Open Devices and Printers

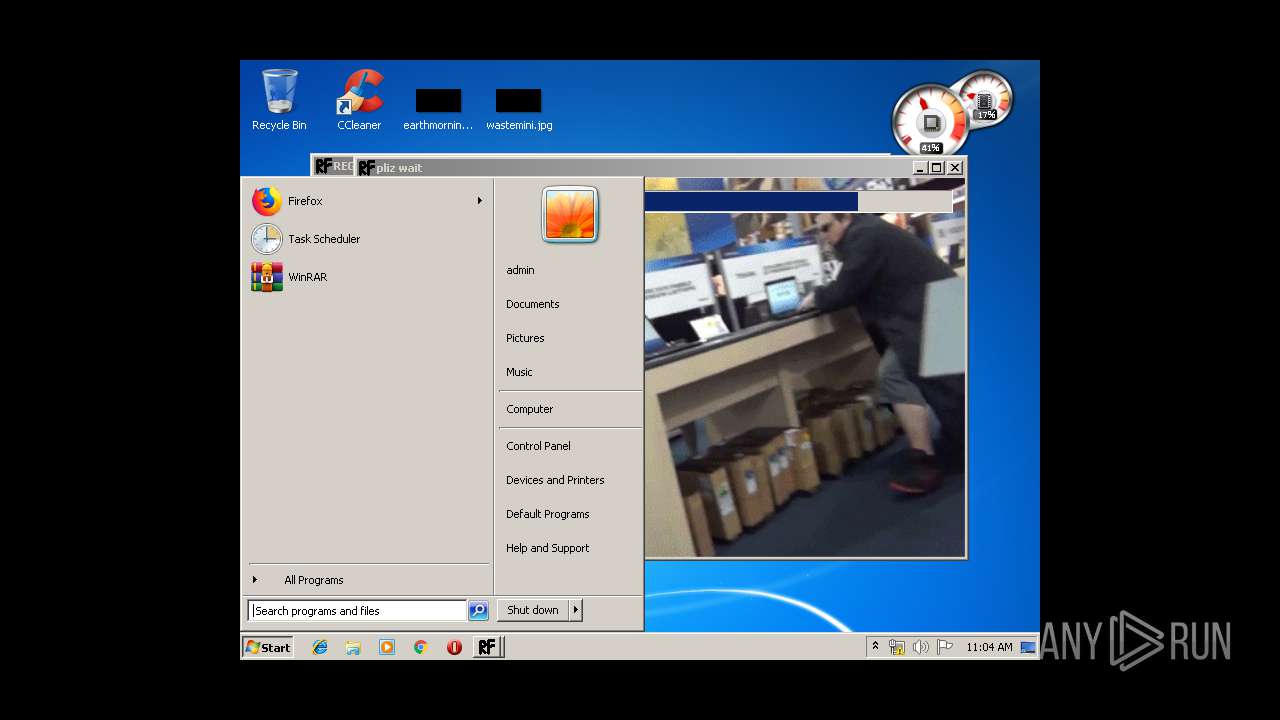555,480
